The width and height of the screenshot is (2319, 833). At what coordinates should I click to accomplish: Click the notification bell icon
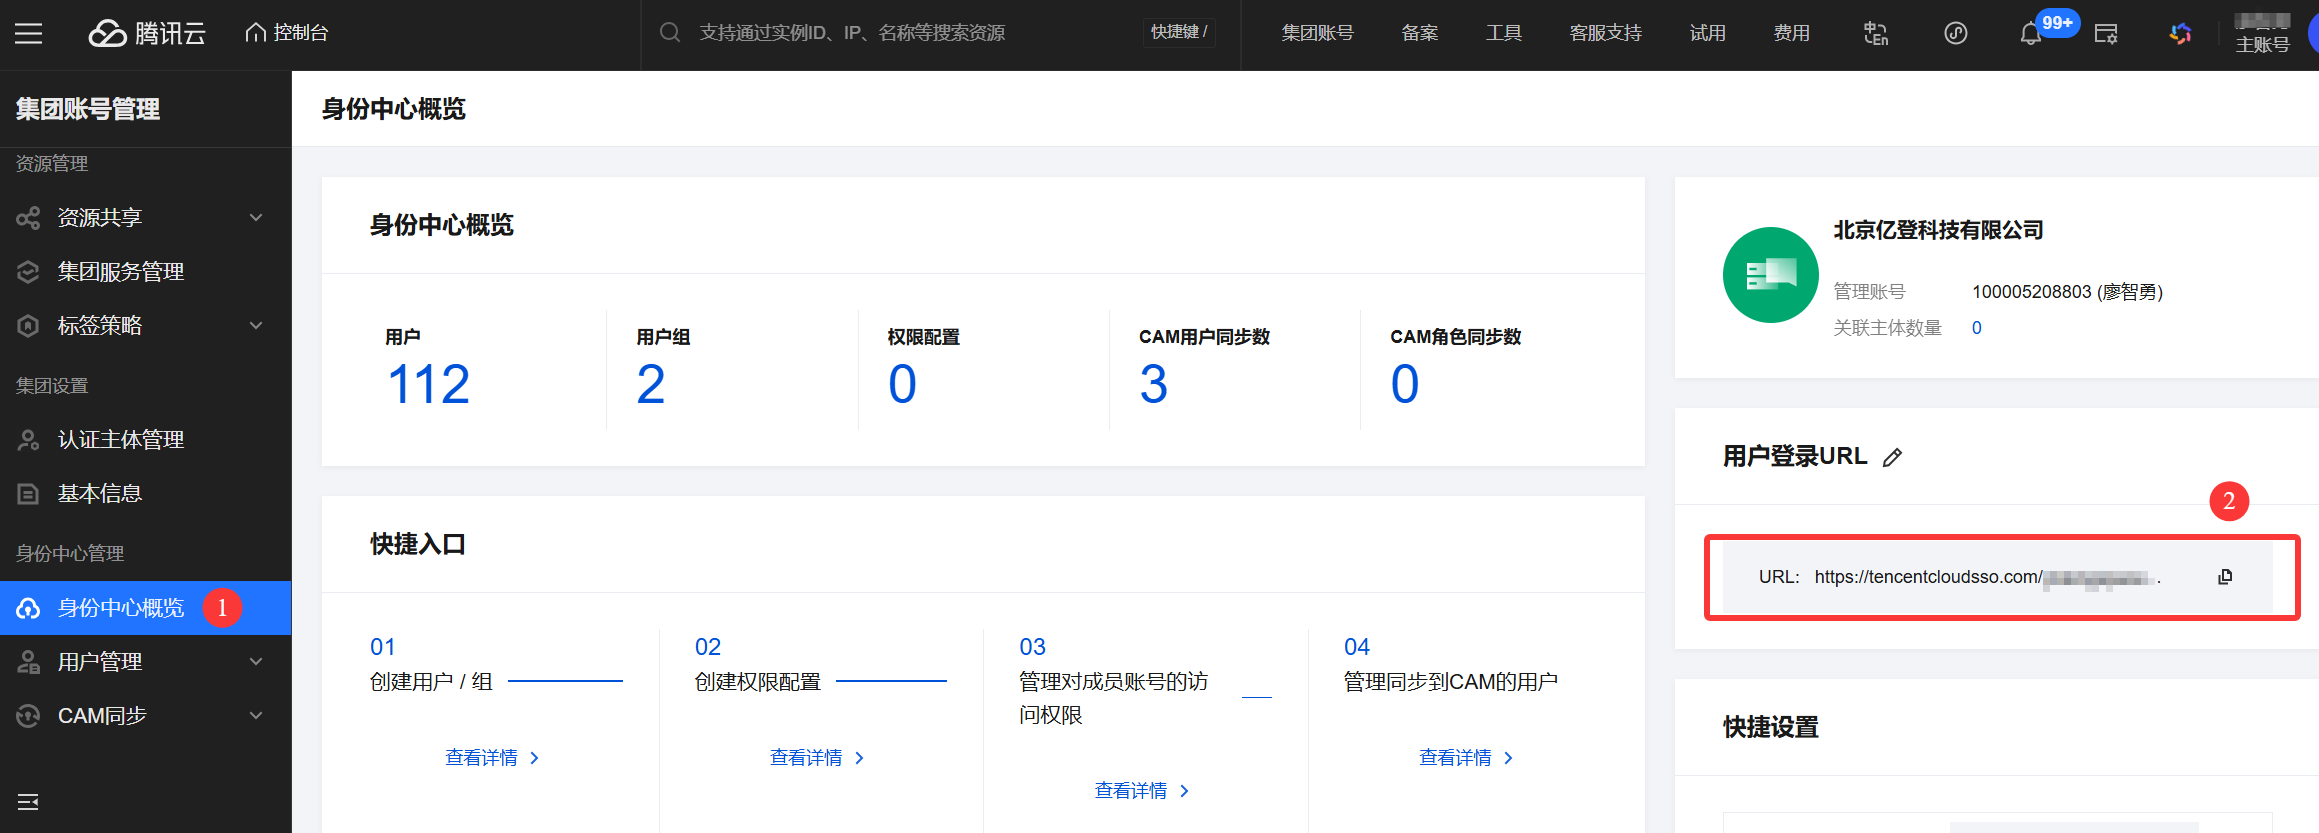[x=2030, y=34]
